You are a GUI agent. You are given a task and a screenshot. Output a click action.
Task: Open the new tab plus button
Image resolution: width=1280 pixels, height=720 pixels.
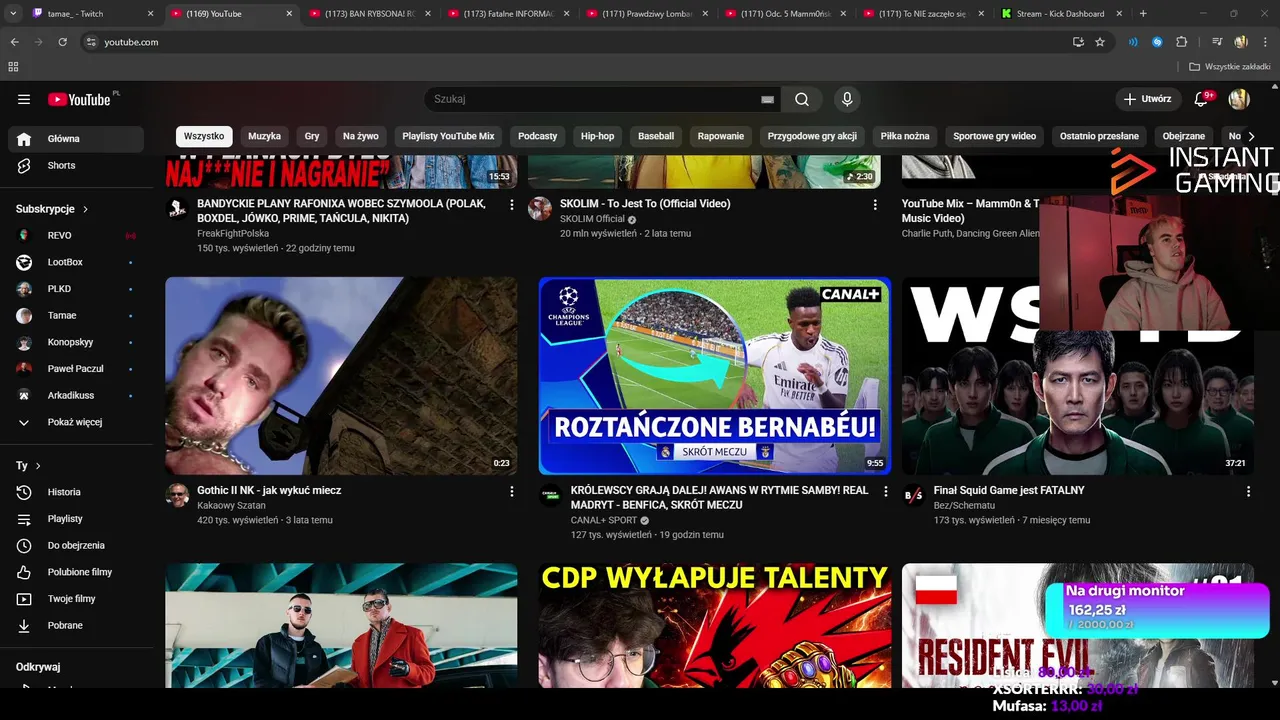click(x=1143, y=14)
